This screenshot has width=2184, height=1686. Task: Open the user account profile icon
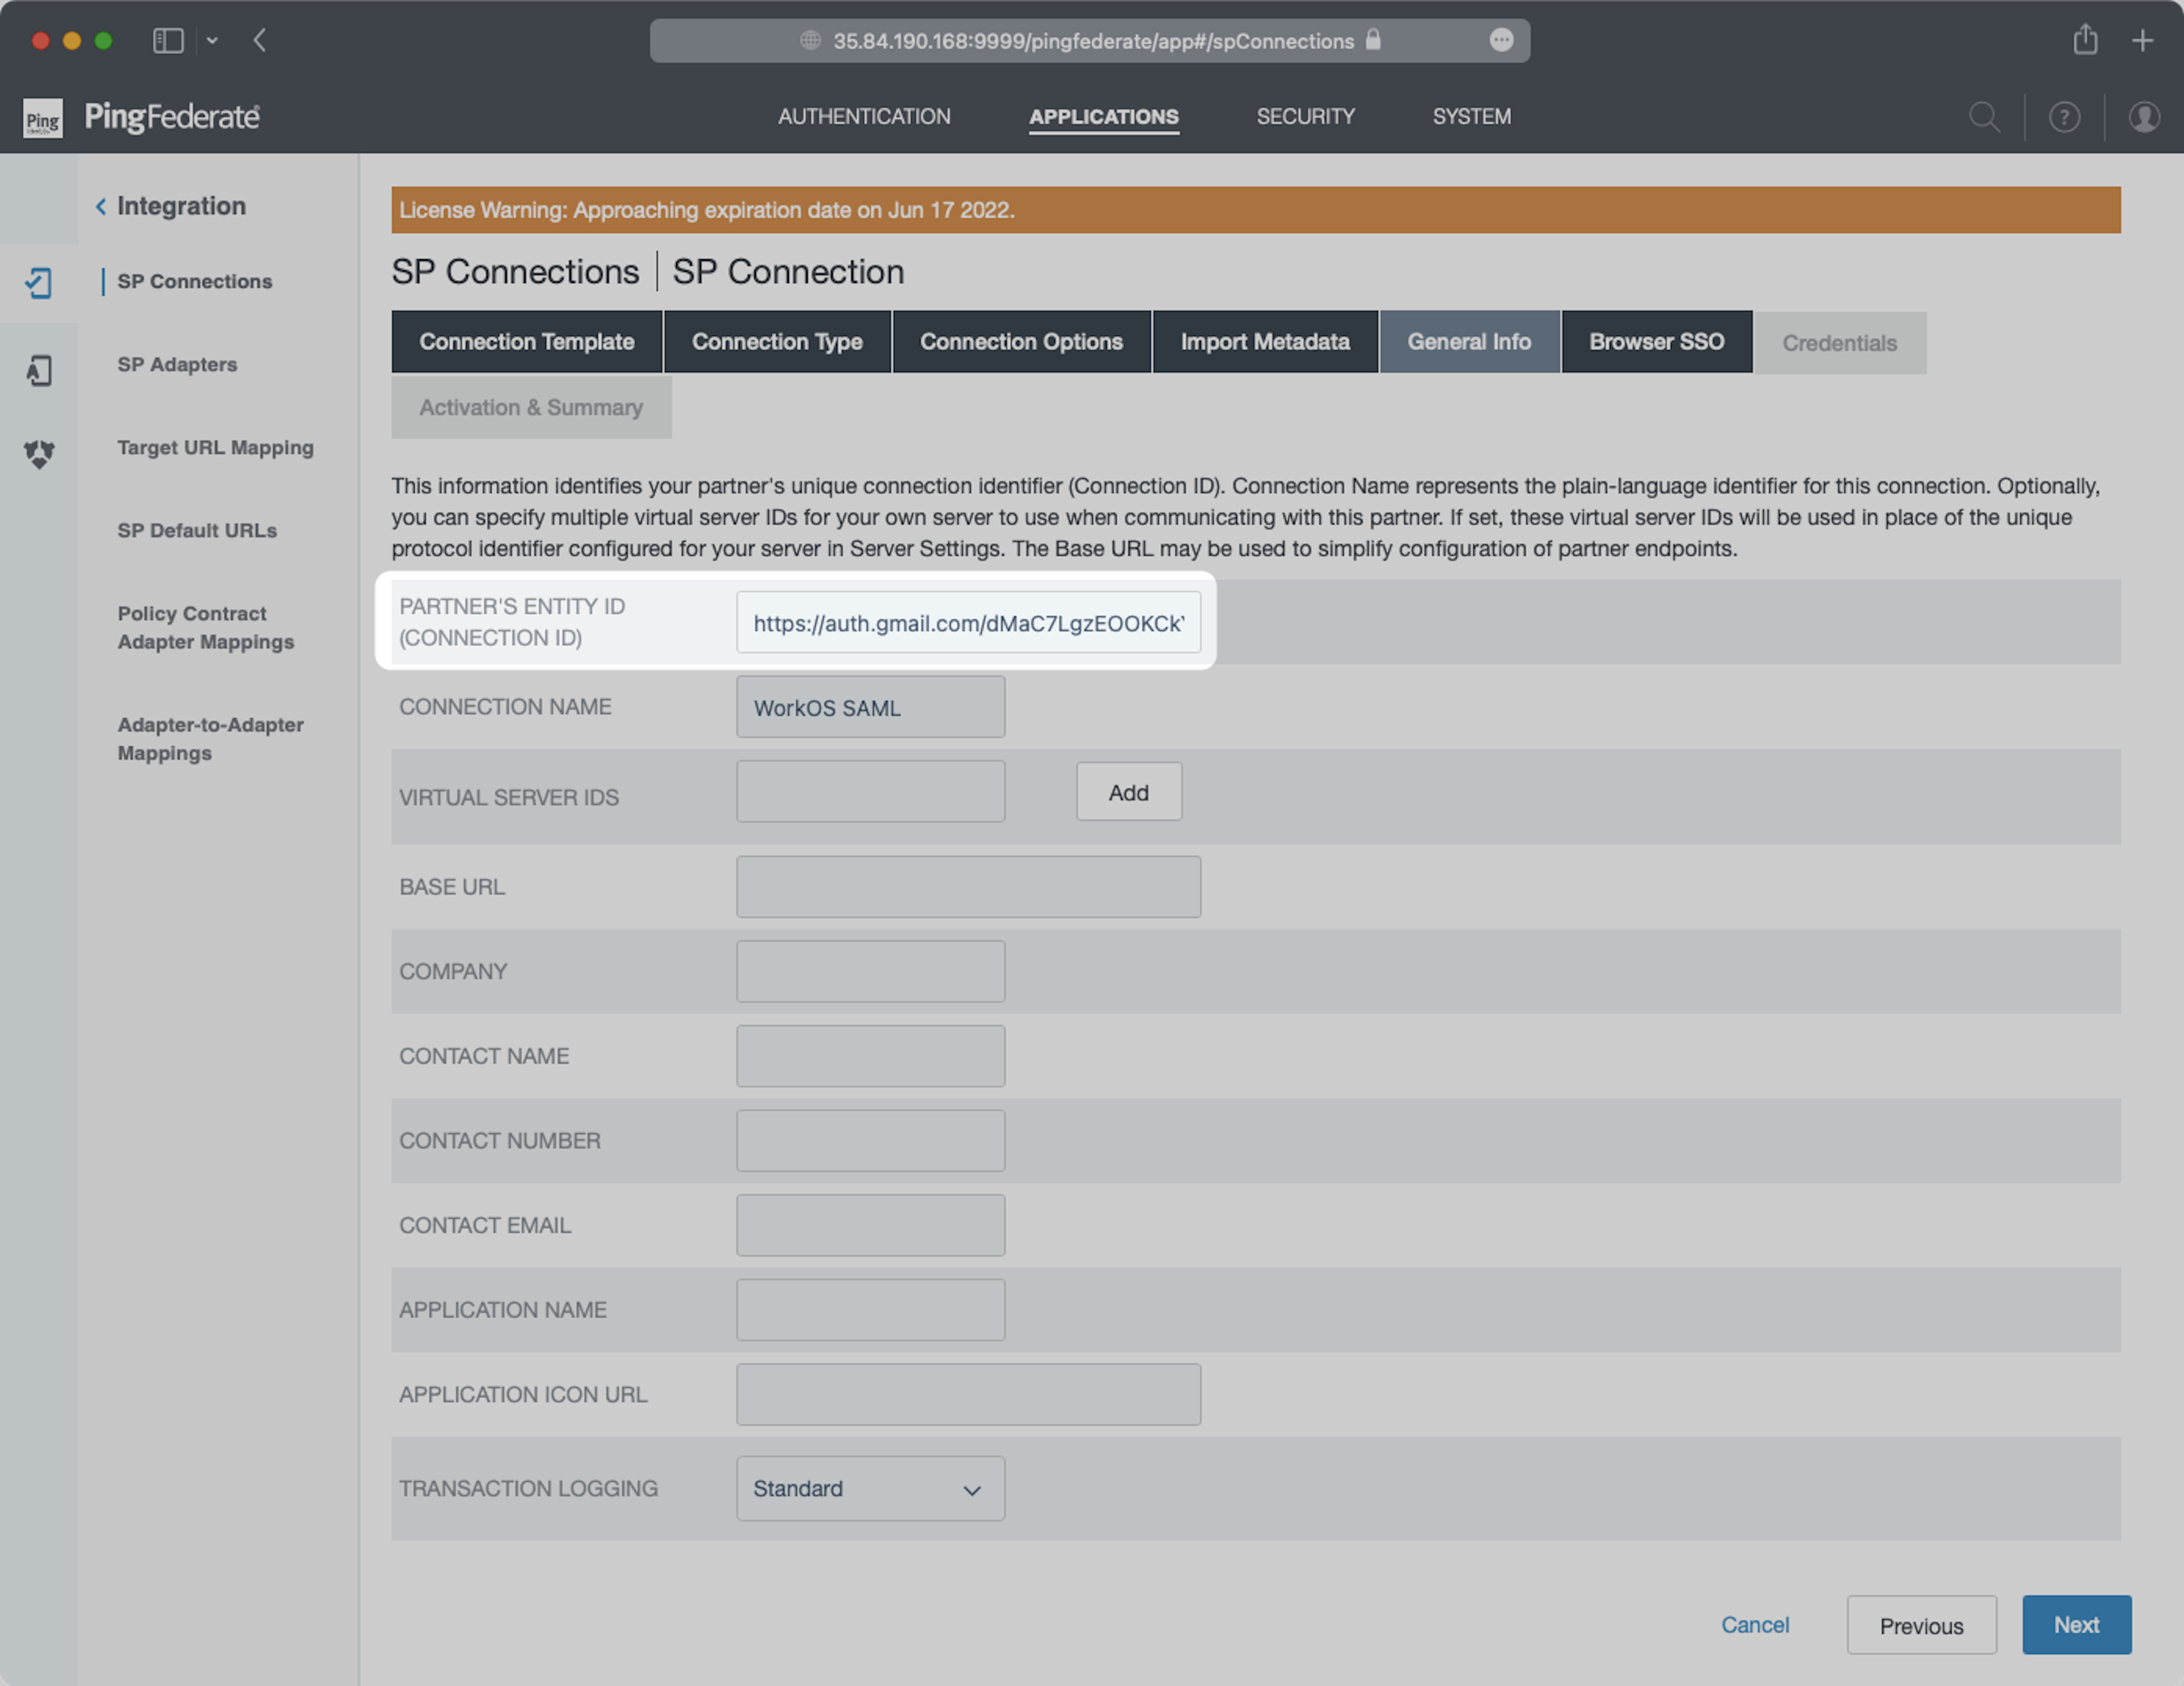point(2143,117)
